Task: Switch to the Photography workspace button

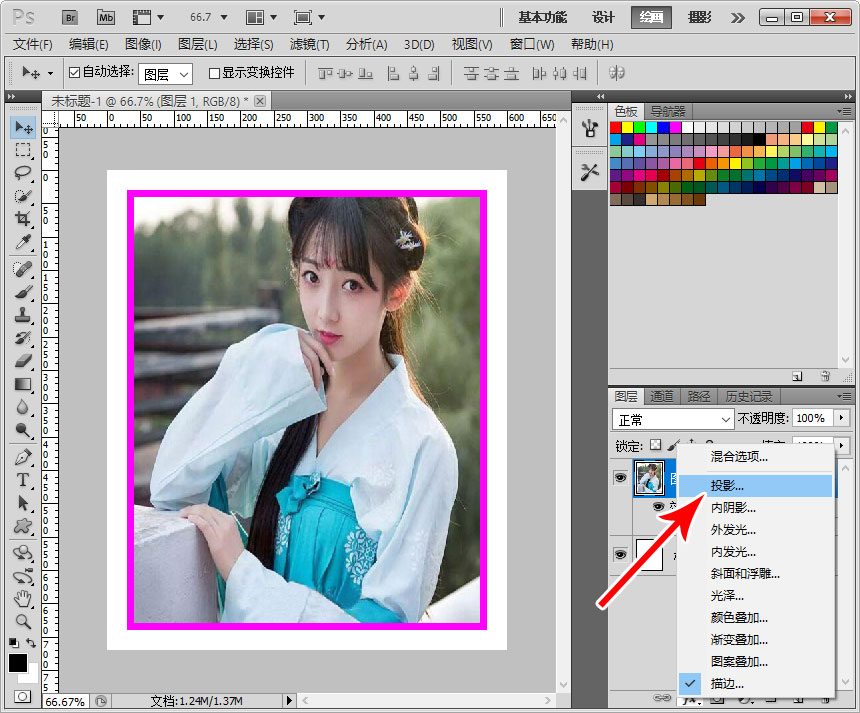Action: coord(700,18)
